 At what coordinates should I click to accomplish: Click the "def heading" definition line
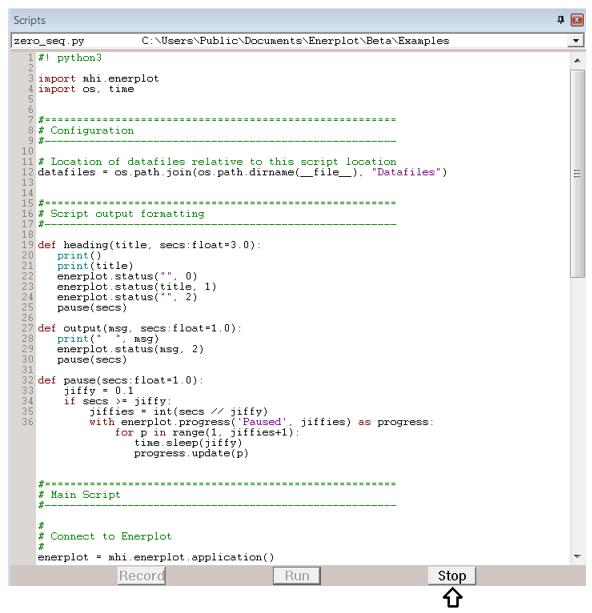click(x=149, y=245)
